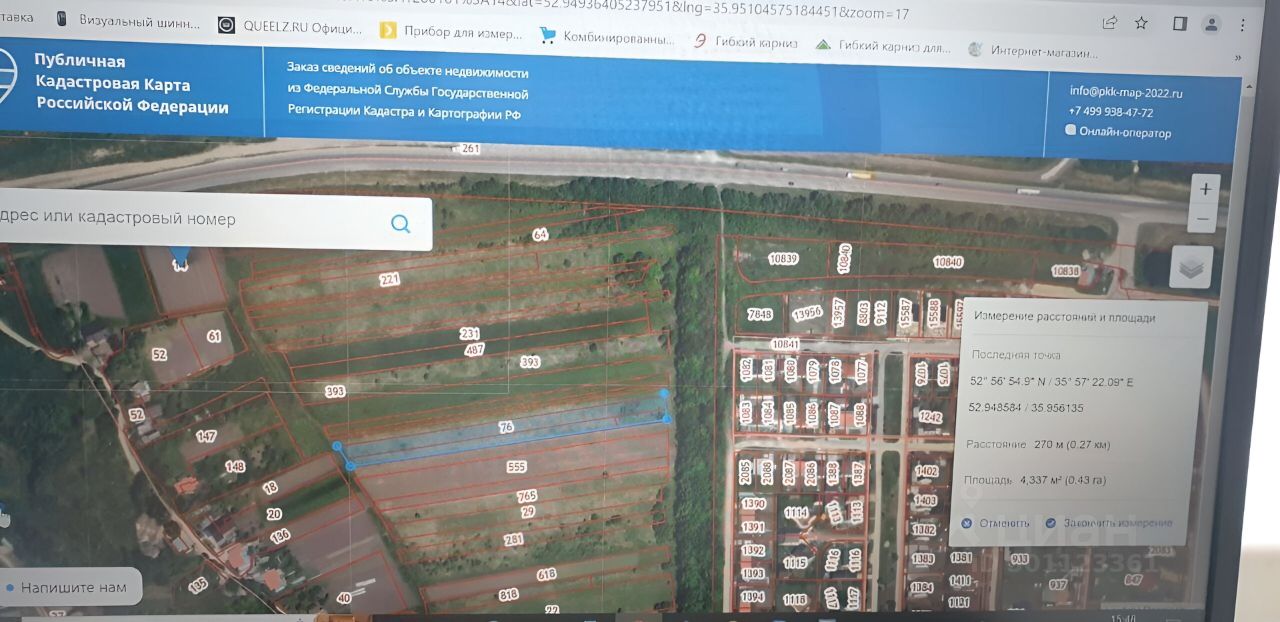Click the browser share page icon
1280x622 pixels.
pos(1109,22)
